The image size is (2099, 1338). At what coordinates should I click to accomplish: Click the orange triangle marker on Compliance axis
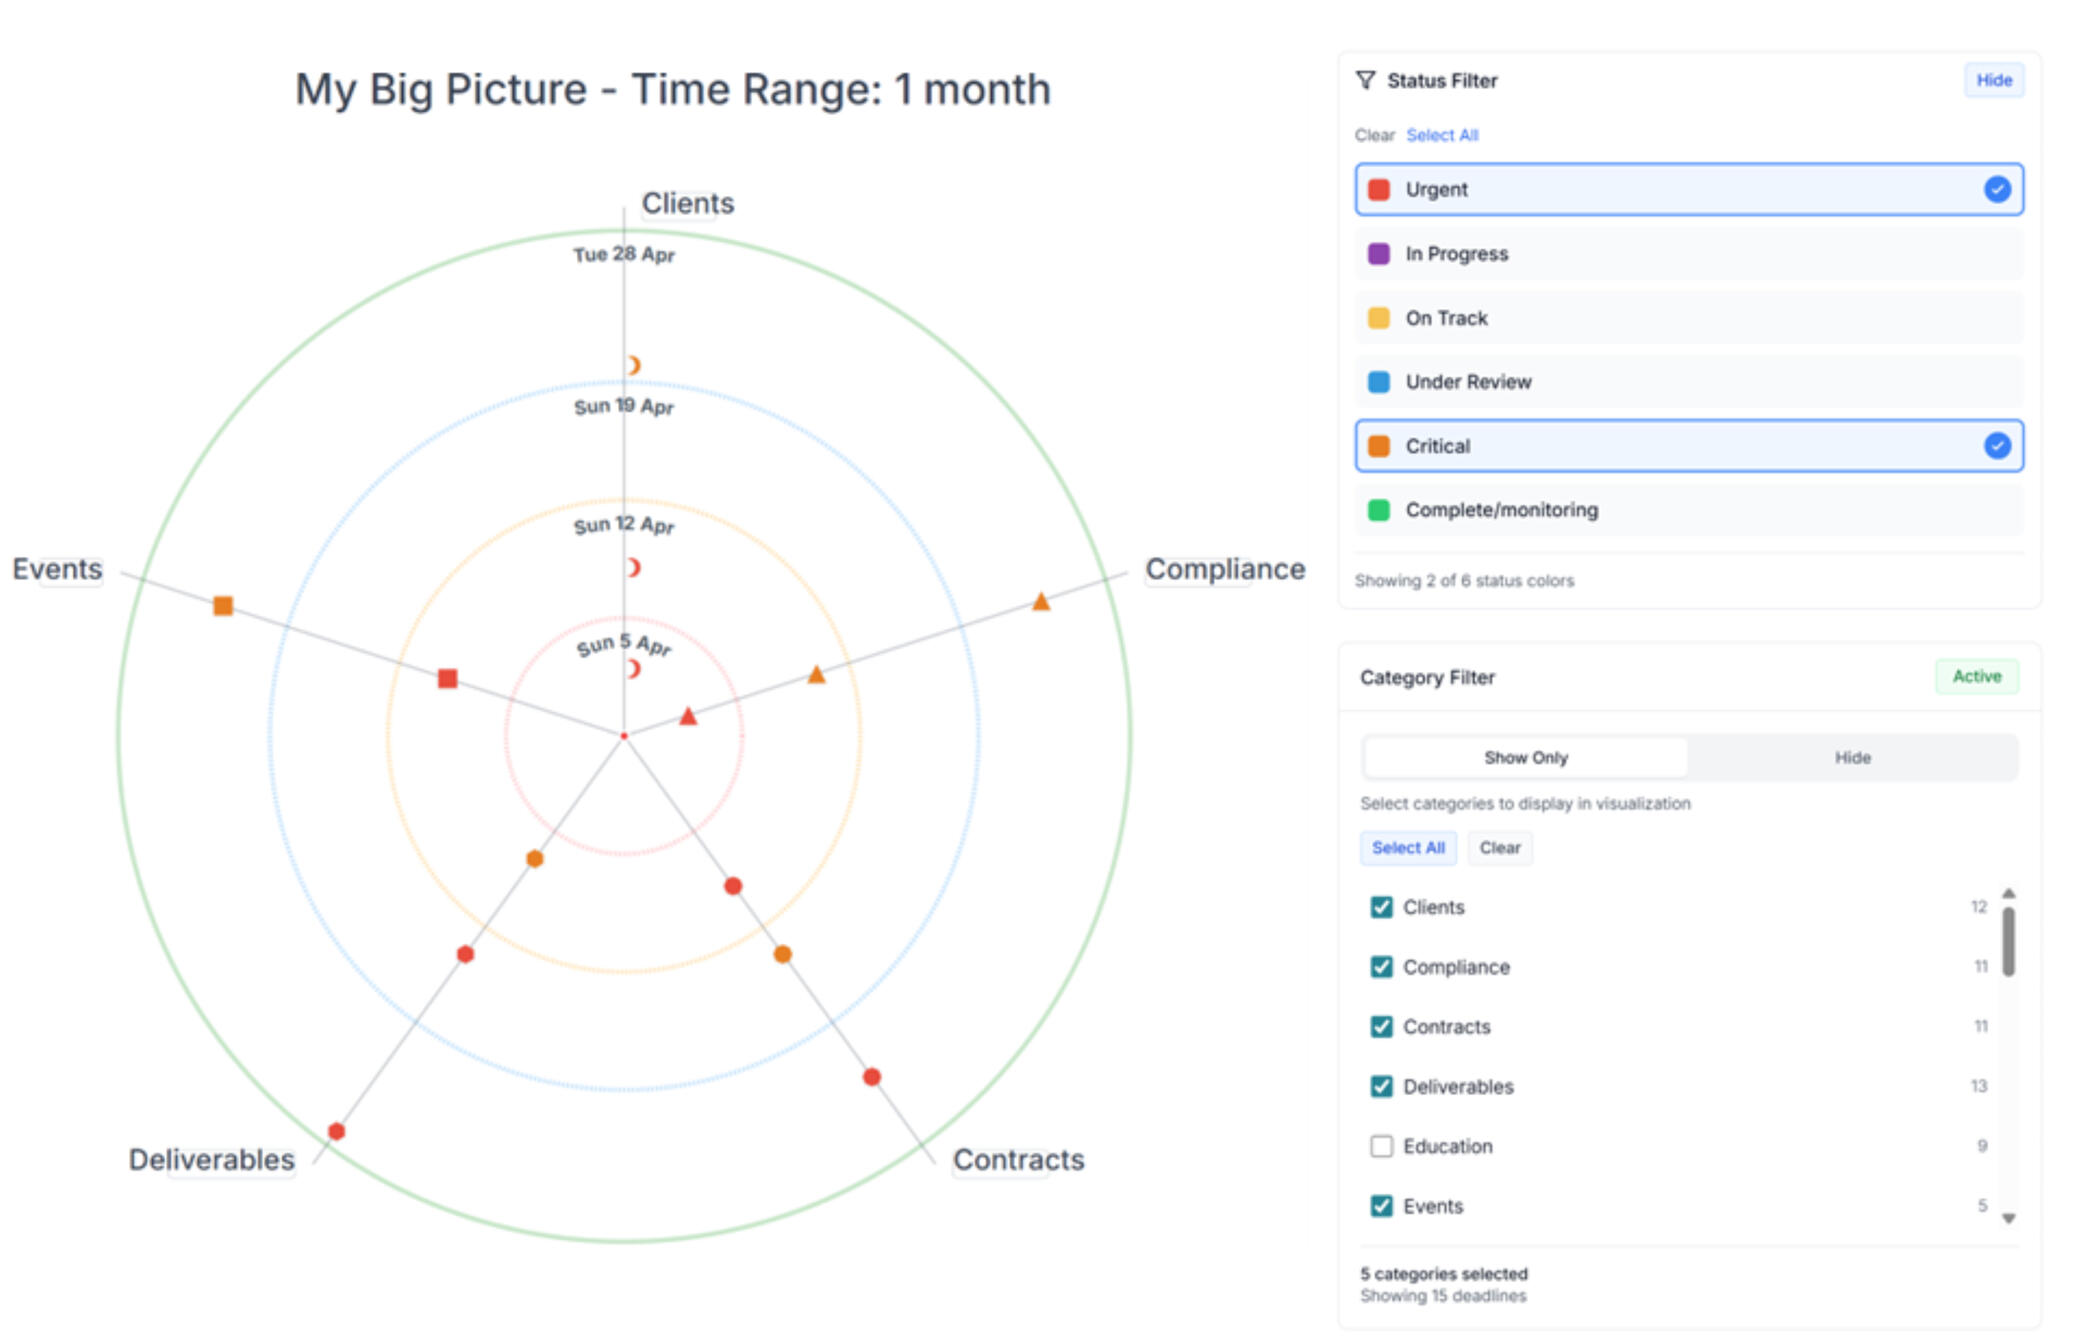pyautogui.click(x=1040, y=601)
